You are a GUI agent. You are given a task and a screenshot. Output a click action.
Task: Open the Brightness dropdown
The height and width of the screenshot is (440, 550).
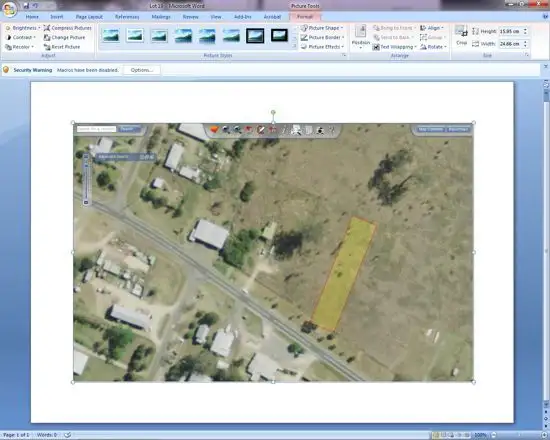pos(23,28)
